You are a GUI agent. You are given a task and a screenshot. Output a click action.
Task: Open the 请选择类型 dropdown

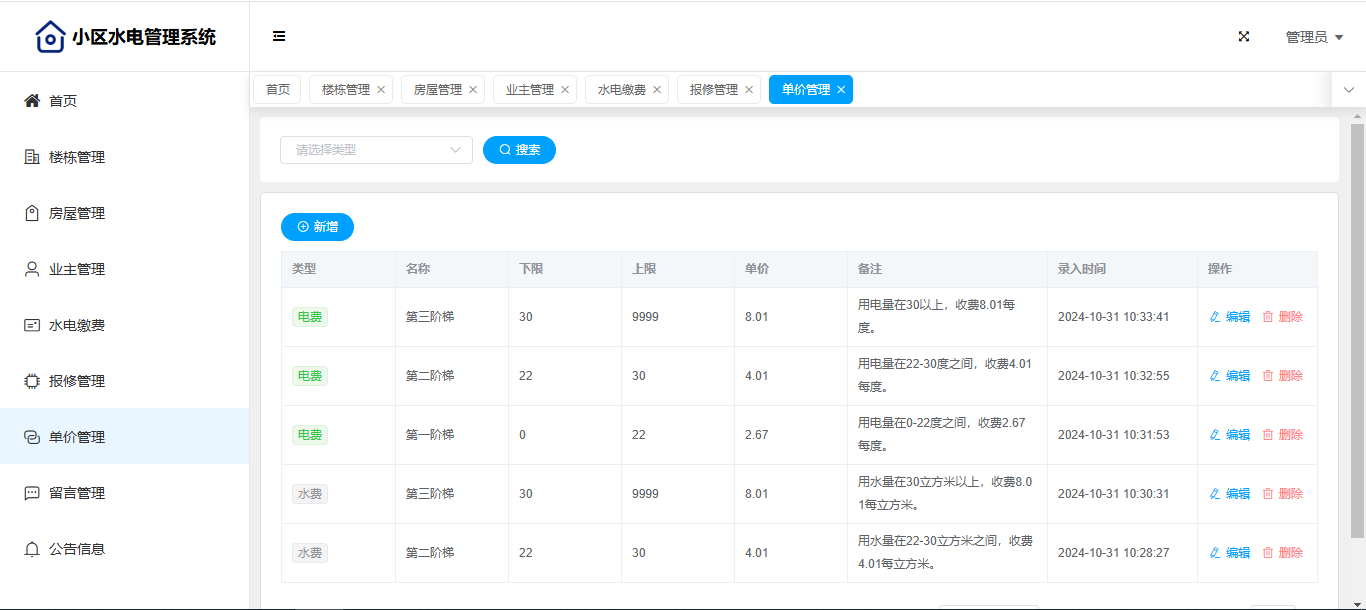click(x=376, y=150)
